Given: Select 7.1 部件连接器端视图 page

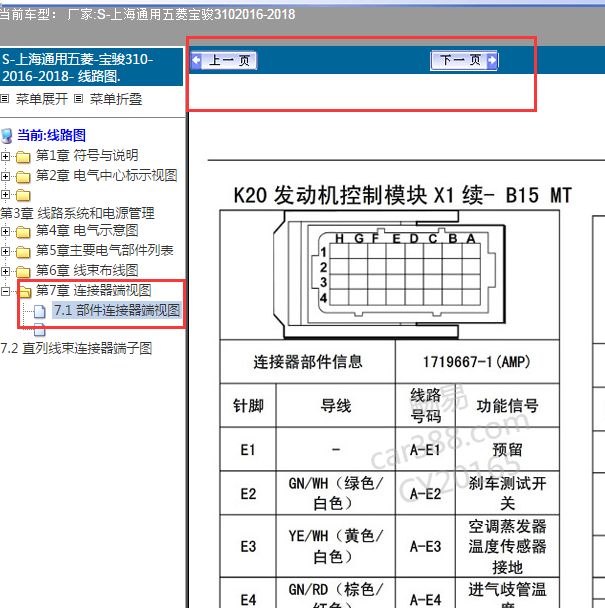Looking at the screenshot, I should [x=117, y=310].
